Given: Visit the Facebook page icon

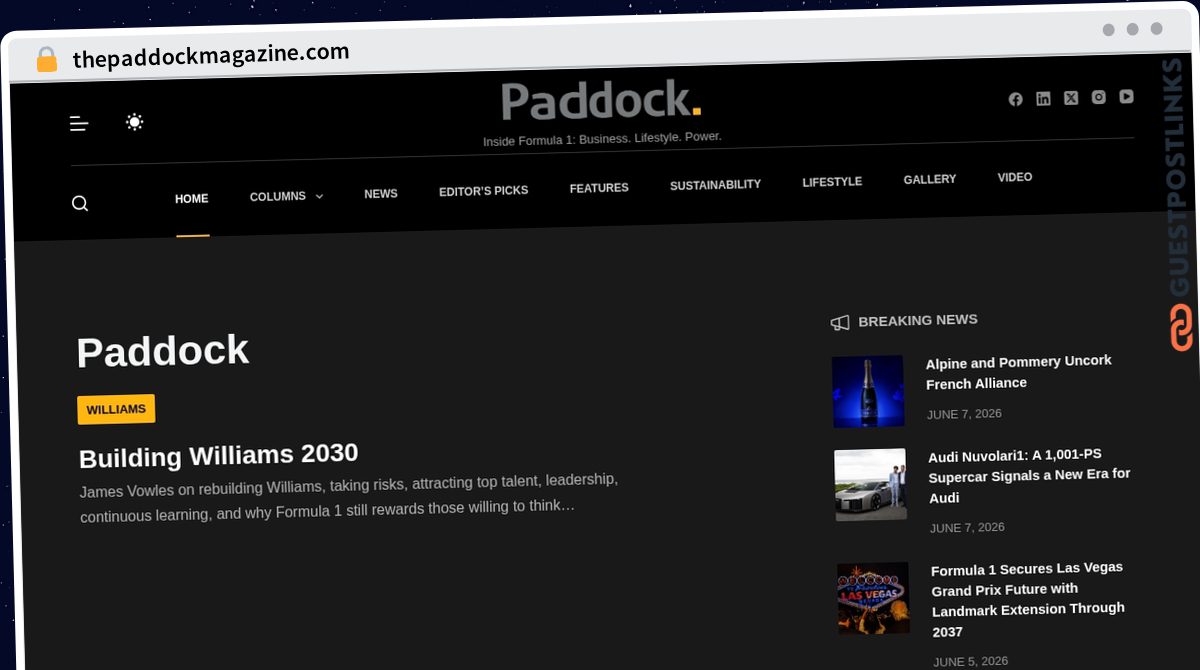Looking at the screenshot, I should pyautogui.click(x=1015, y=99).
